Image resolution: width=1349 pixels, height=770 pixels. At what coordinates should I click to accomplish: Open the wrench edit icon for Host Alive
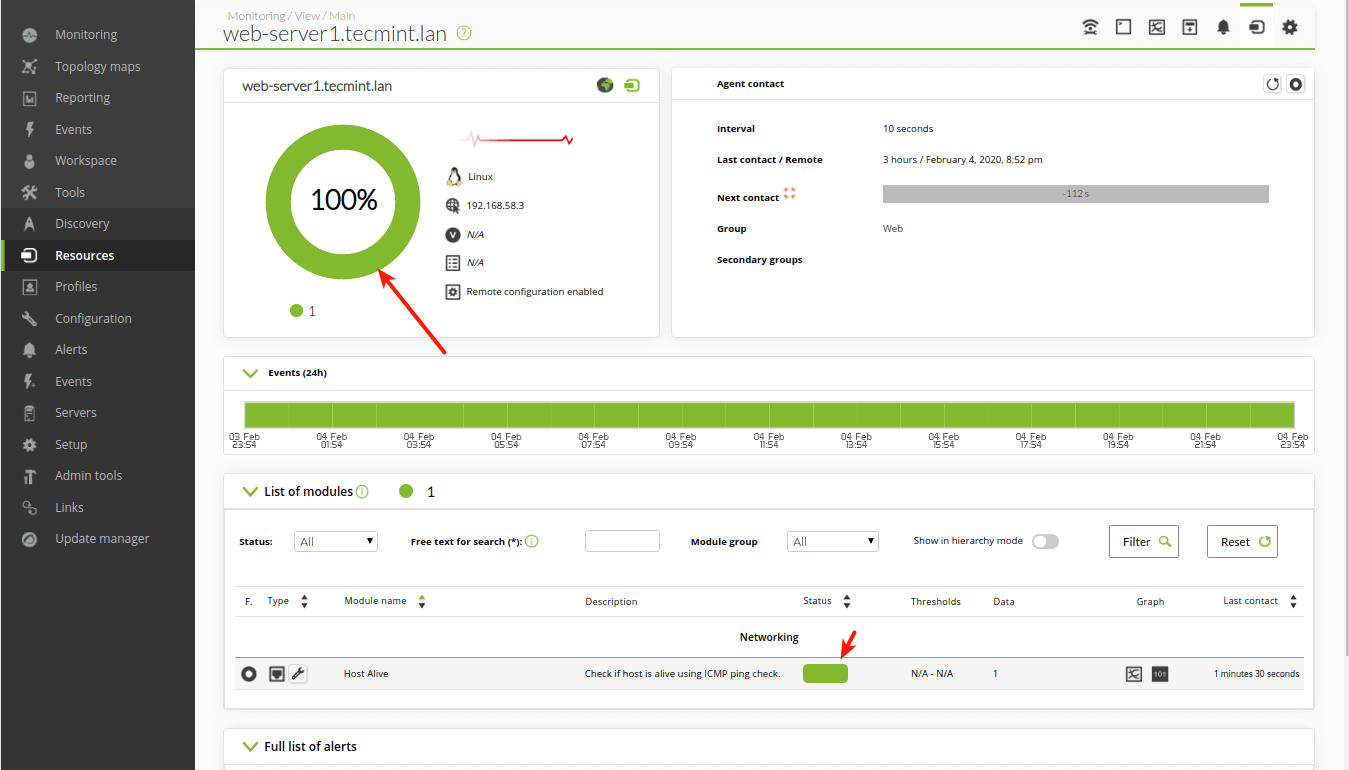pyautogui.click(x=298, y=674)
